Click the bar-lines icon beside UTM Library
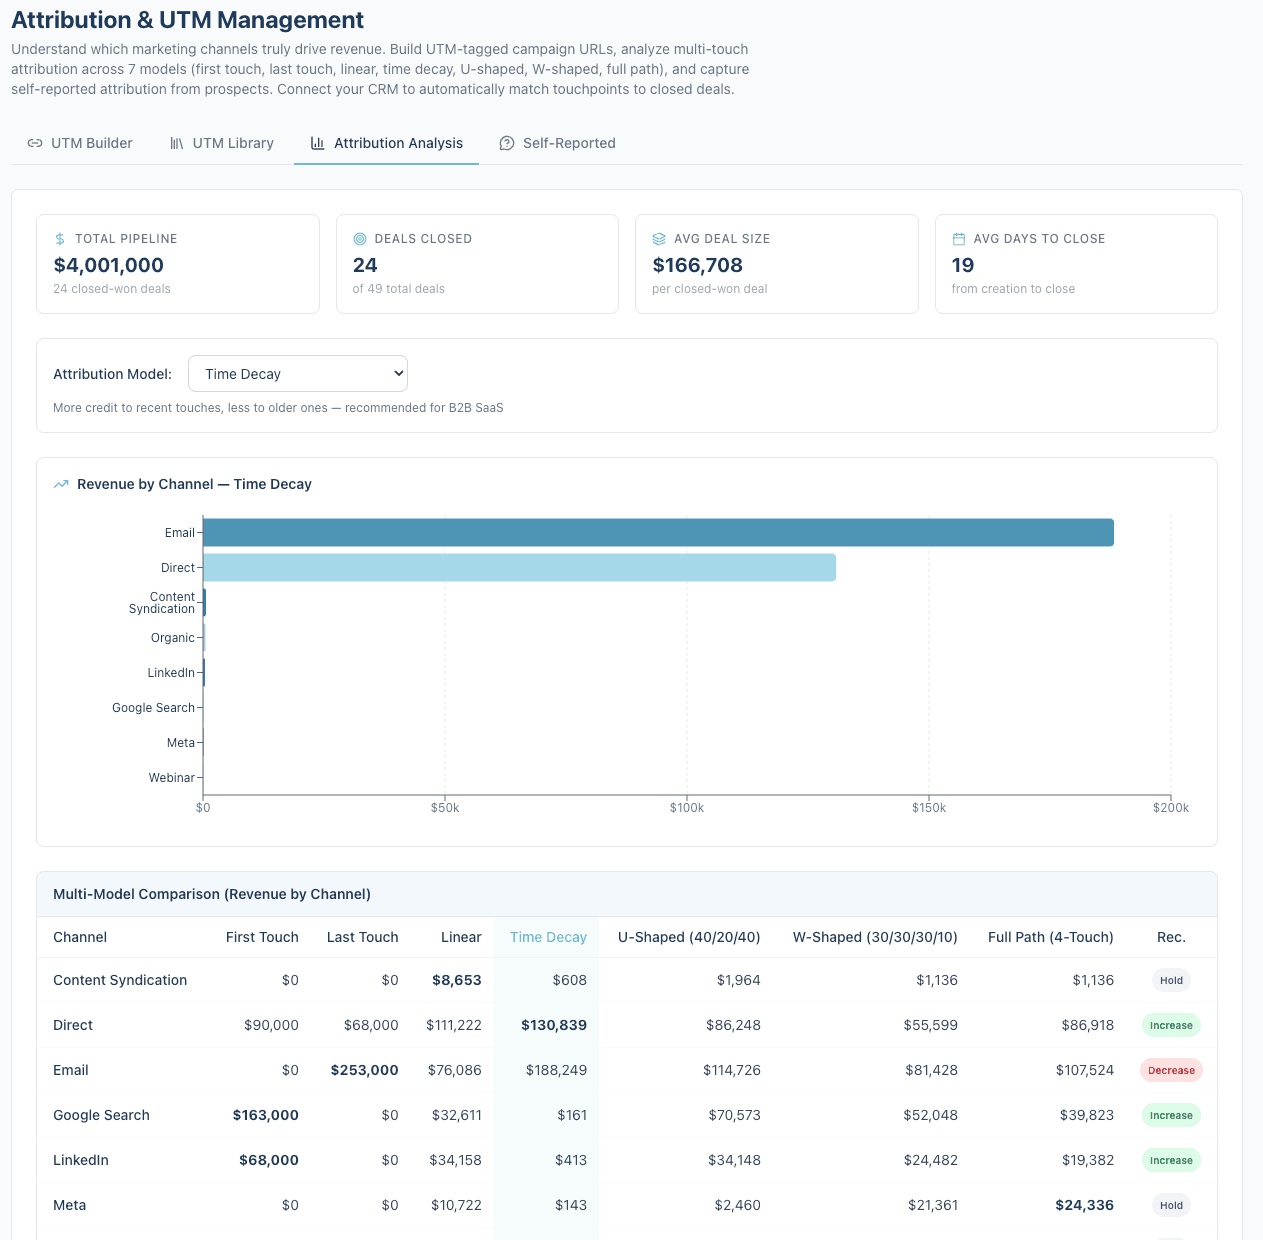 tap(176, 143)
